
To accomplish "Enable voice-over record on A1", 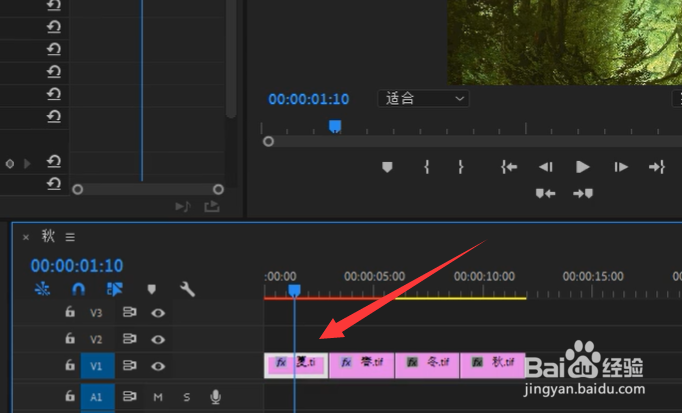I will click(x=215, y=397).
